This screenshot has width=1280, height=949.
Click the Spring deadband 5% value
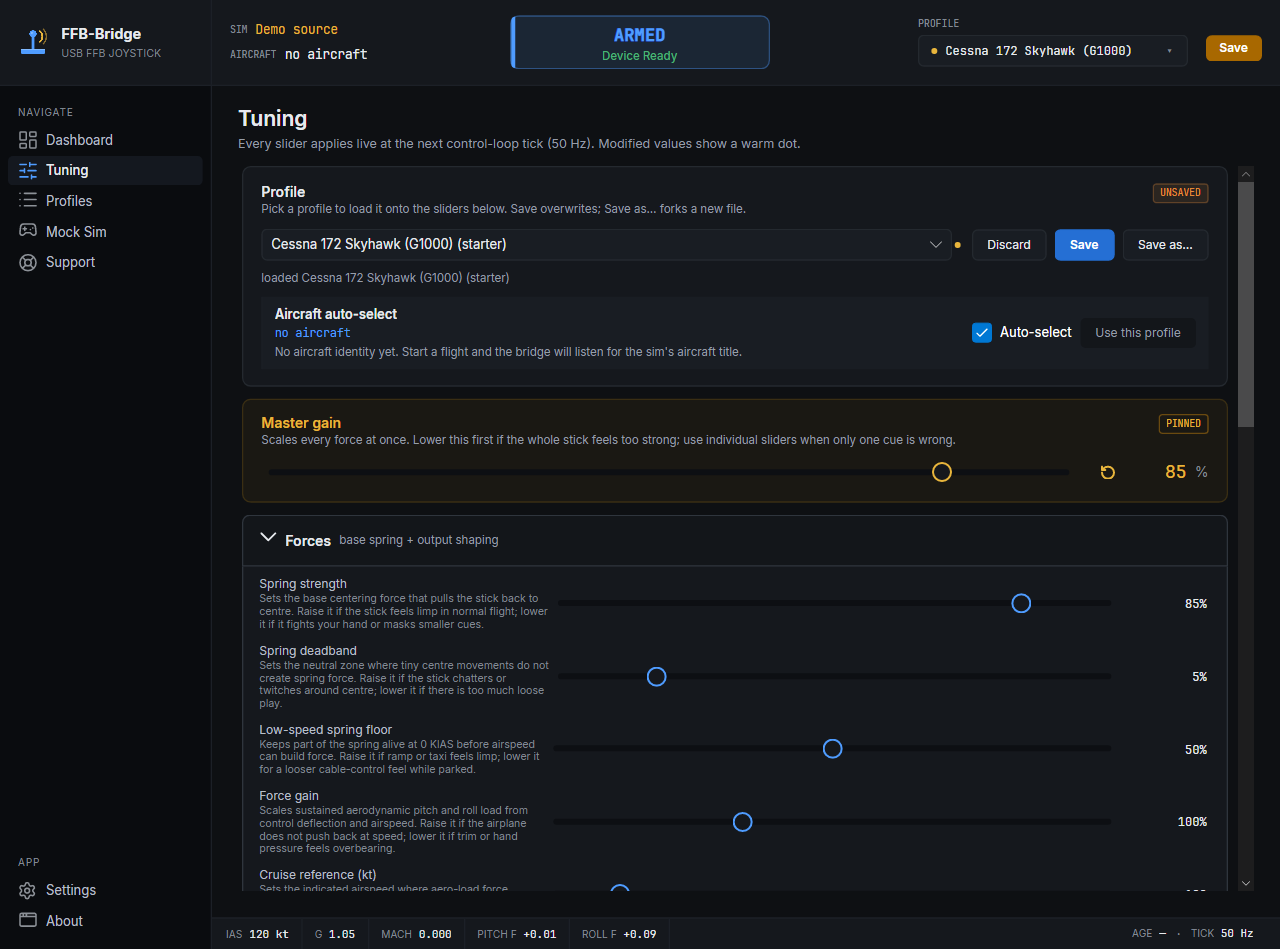pos(1199,677)
